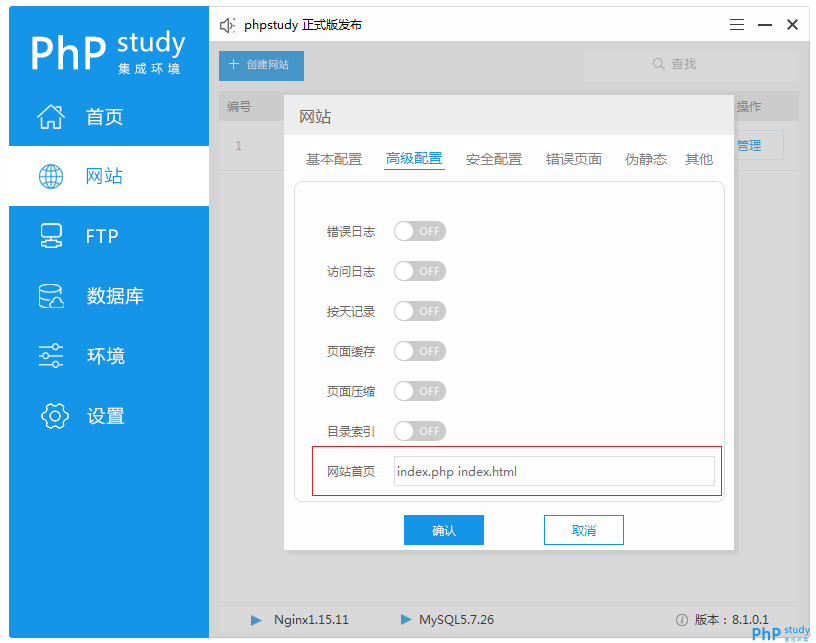The image size is (816, 643).
Task: Go to the 错误页面 tab
Action: click(x=573, y=159)
